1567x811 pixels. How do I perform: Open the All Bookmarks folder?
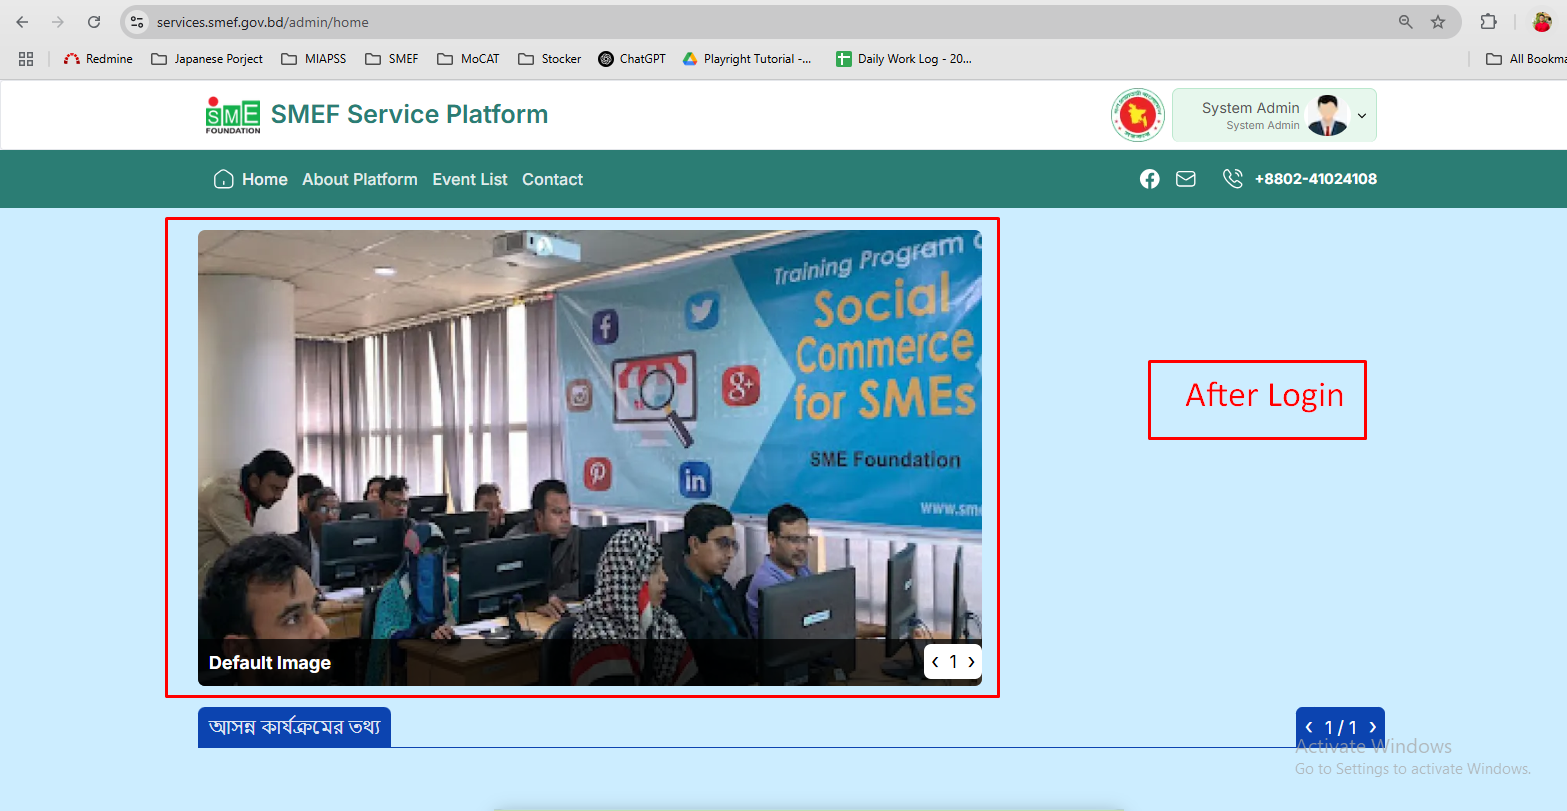[x=1526, y=59]
